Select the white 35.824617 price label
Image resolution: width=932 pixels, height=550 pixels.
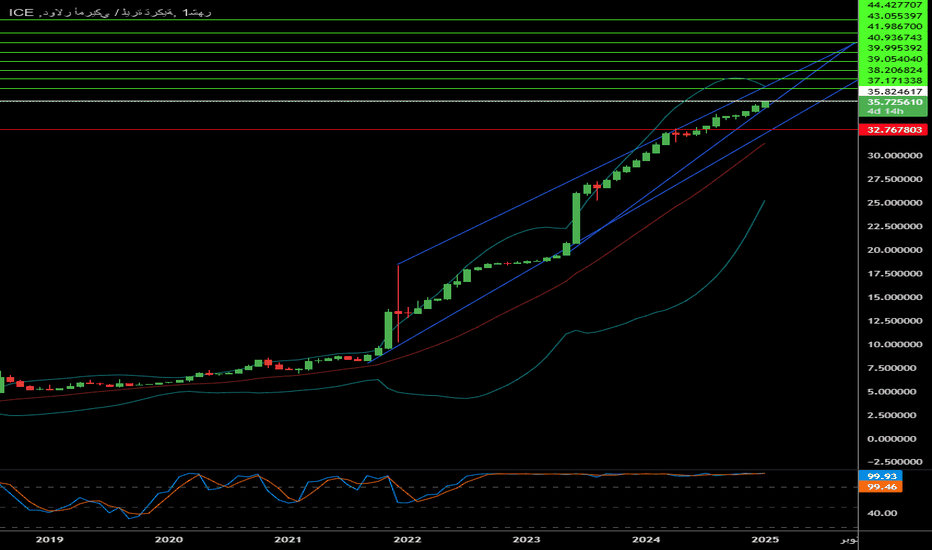point(895,92)
